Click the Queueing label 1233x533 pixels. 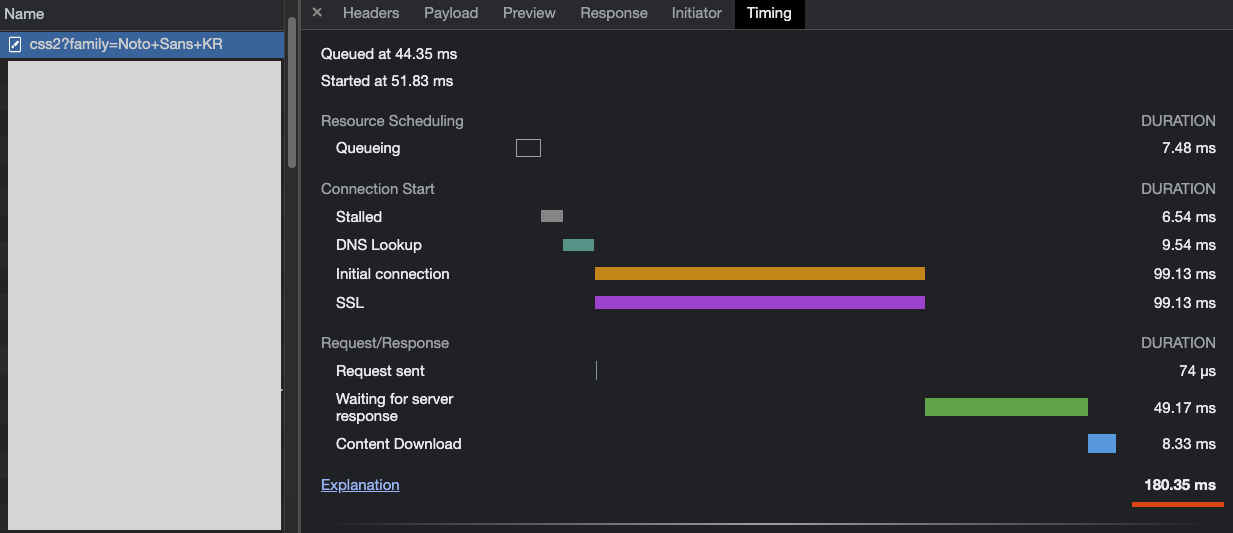click(x=368, y=148)
